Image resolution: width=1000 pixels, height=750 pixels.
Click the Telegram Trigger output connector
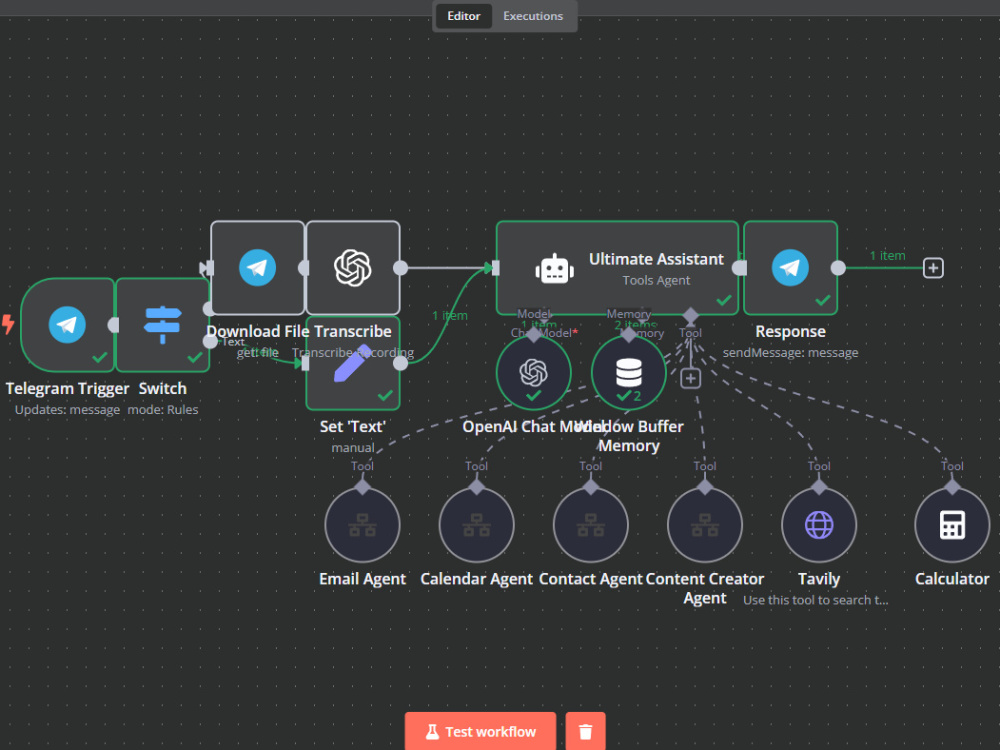(114, 325)
